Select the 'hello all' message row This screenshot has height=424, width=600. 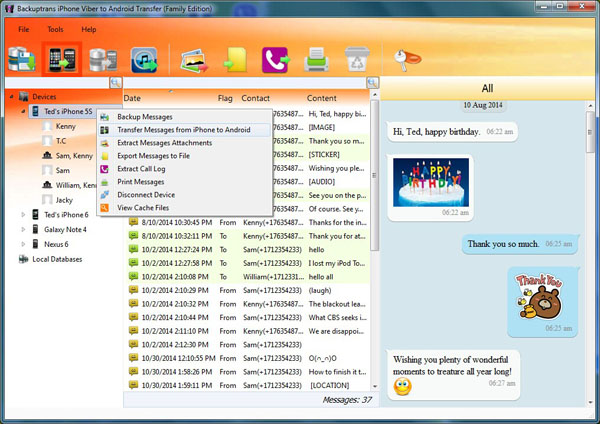pos(248,277)
